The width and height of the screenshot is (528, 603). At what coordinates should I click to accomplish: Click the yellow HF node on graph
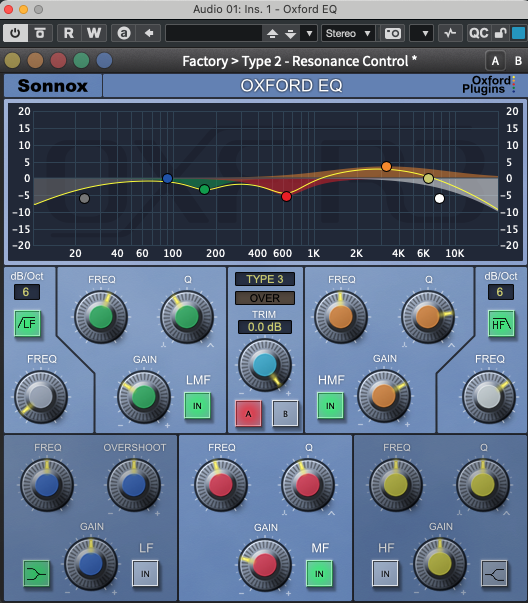(x=428, y=178)
